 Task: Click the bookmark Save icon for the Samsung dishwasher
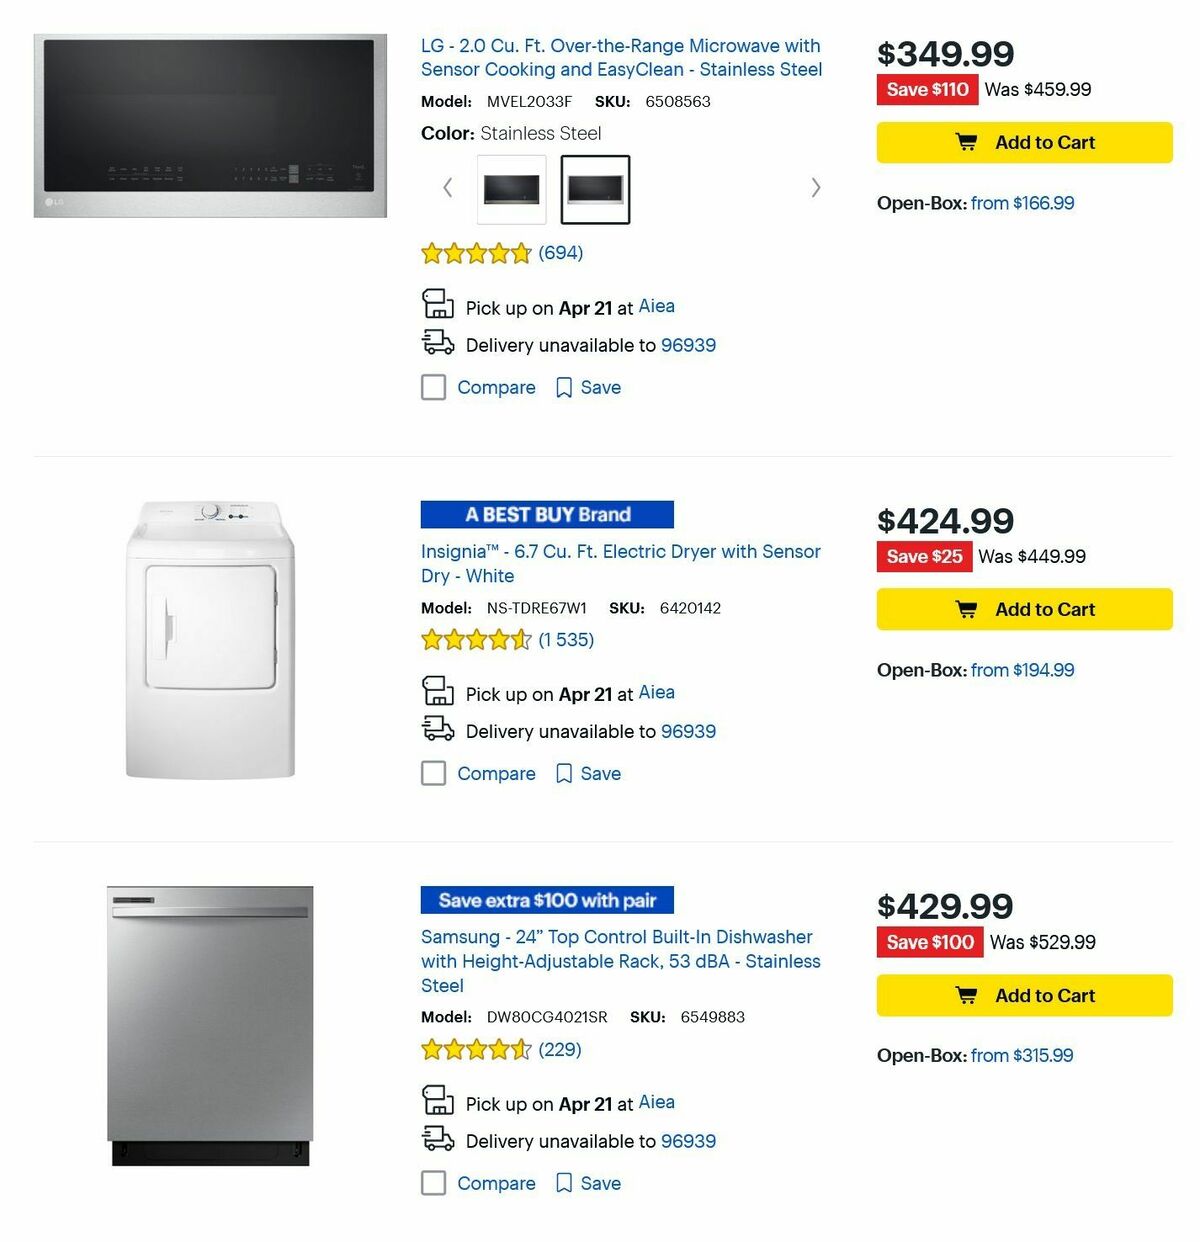click(564, 1183)
